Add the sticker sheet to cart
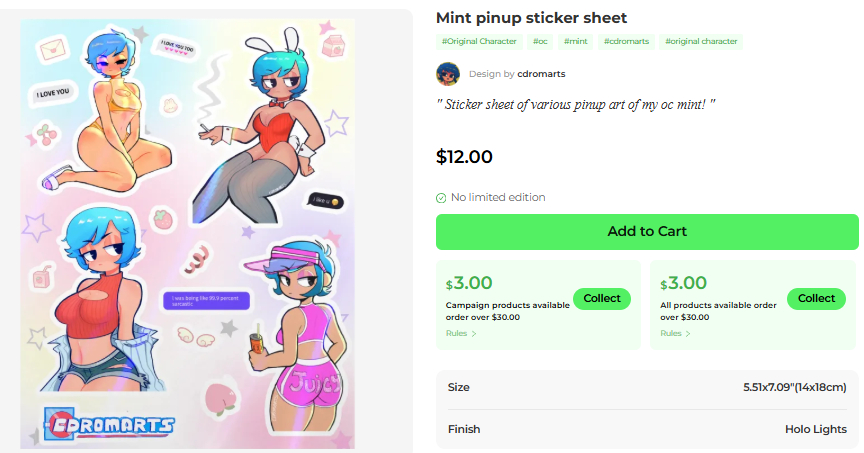864x453 pixels. (x=647, y=232)
